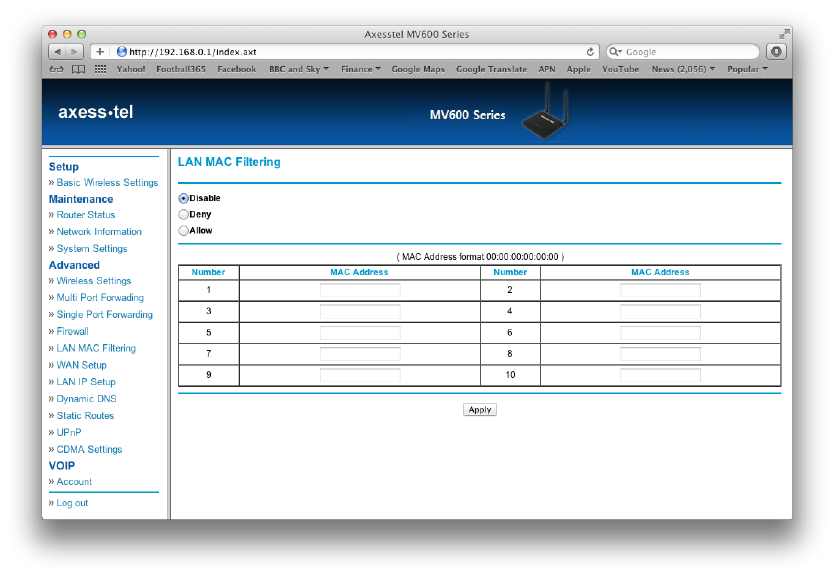Open Multi Port Forwading

point(100,298)
